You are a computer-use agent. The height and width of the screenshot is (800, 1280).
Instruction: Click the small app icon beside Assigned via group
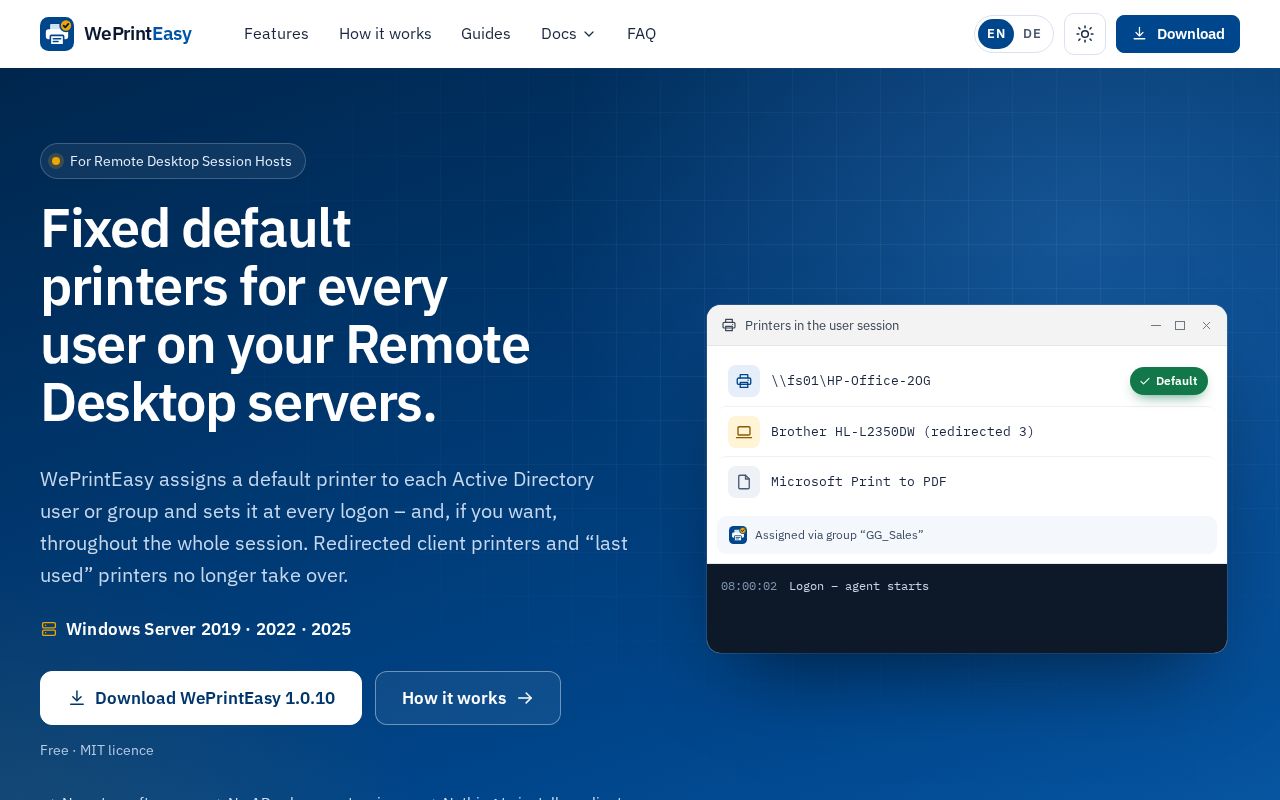coord(738,535)
